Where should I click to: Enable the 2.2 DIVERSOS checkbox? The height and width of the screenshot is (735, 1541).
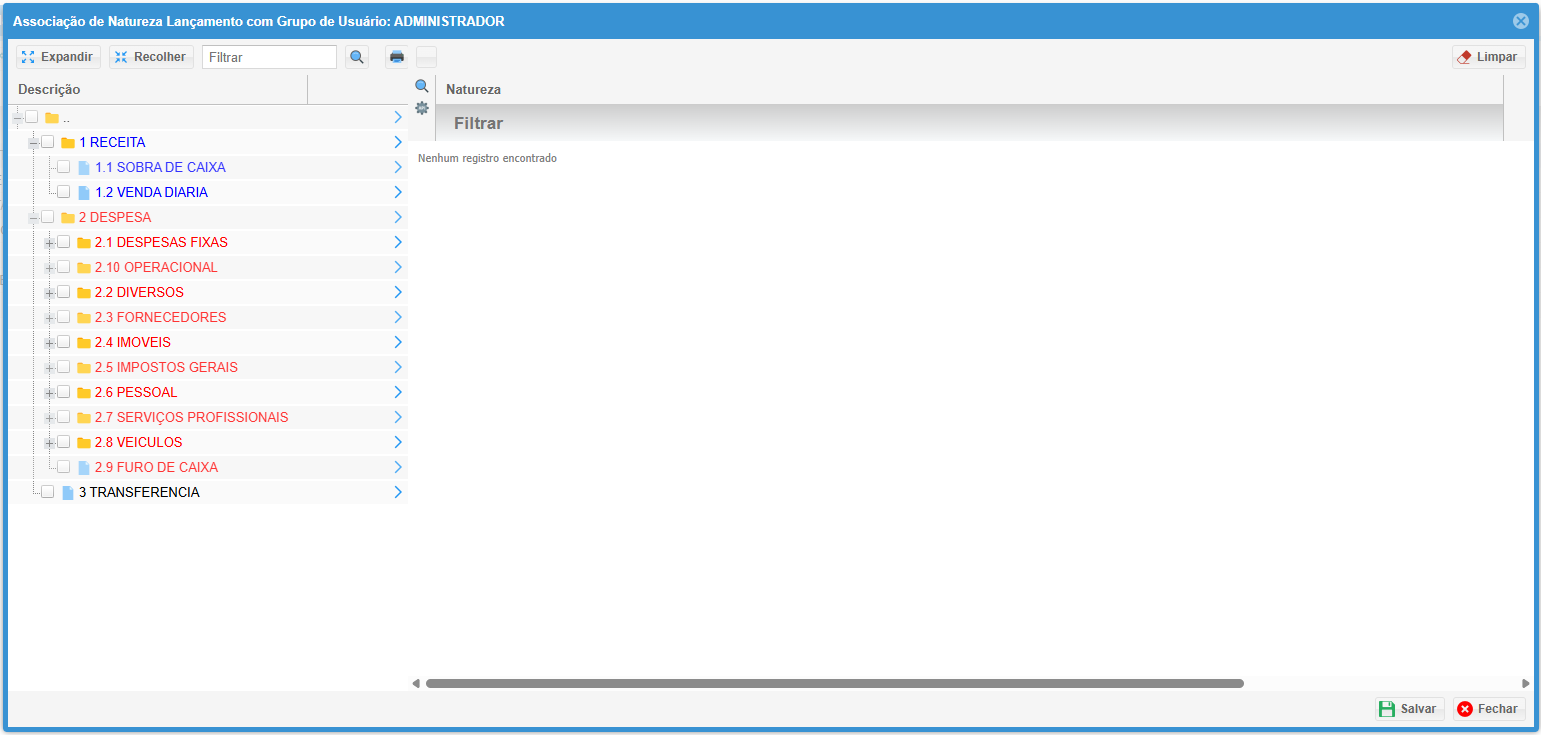pos(64,292)
